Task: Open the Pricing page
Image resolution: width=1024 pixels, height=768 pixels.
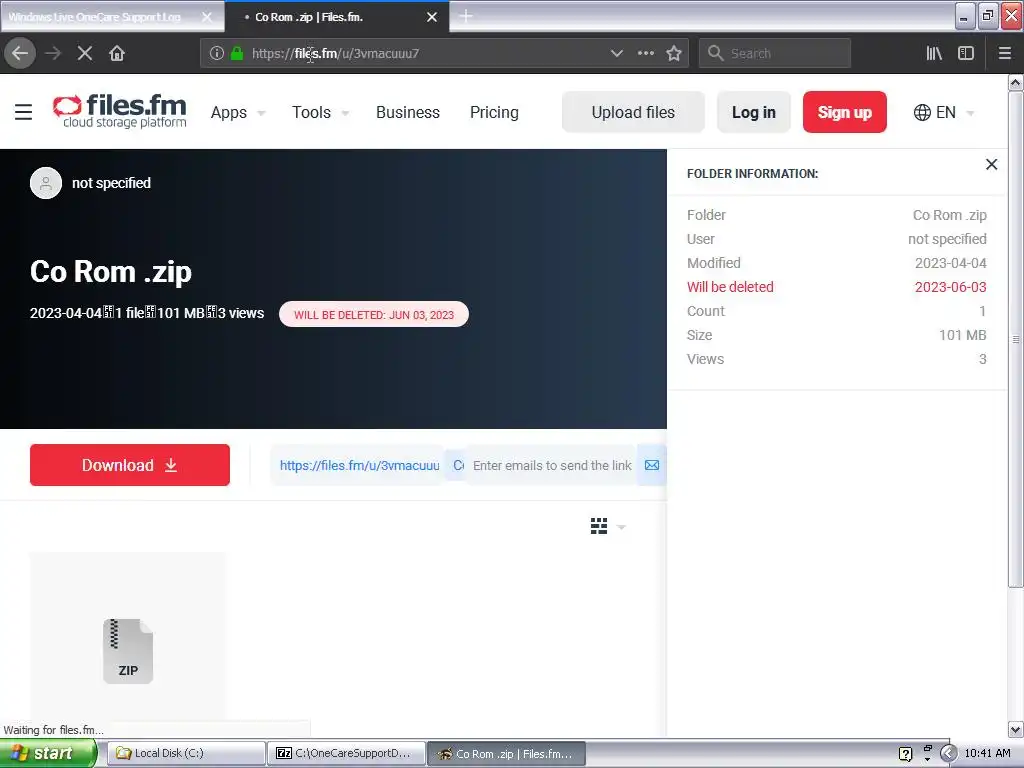Action: (x=494, y=112)
